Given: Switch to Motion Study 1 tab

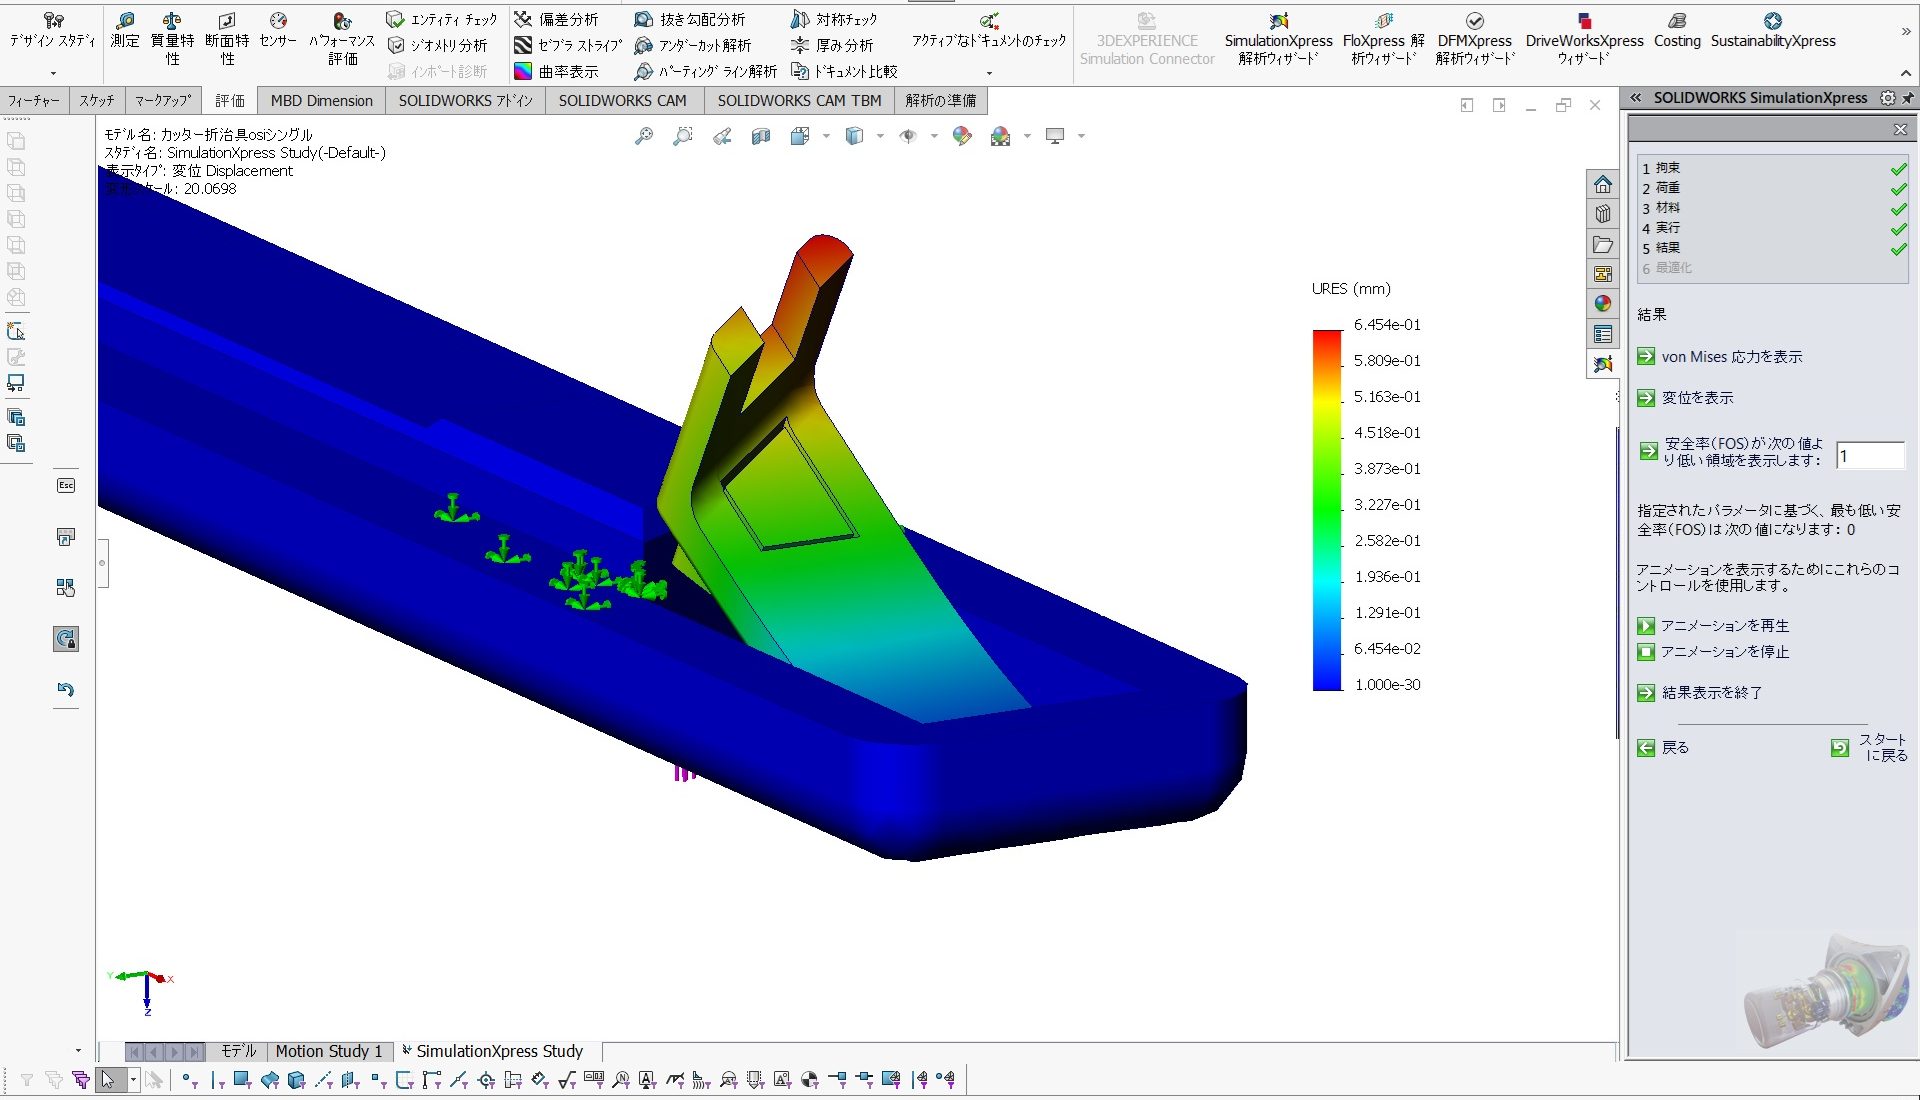Looking at the screenshot, I should click(329, 1051).
